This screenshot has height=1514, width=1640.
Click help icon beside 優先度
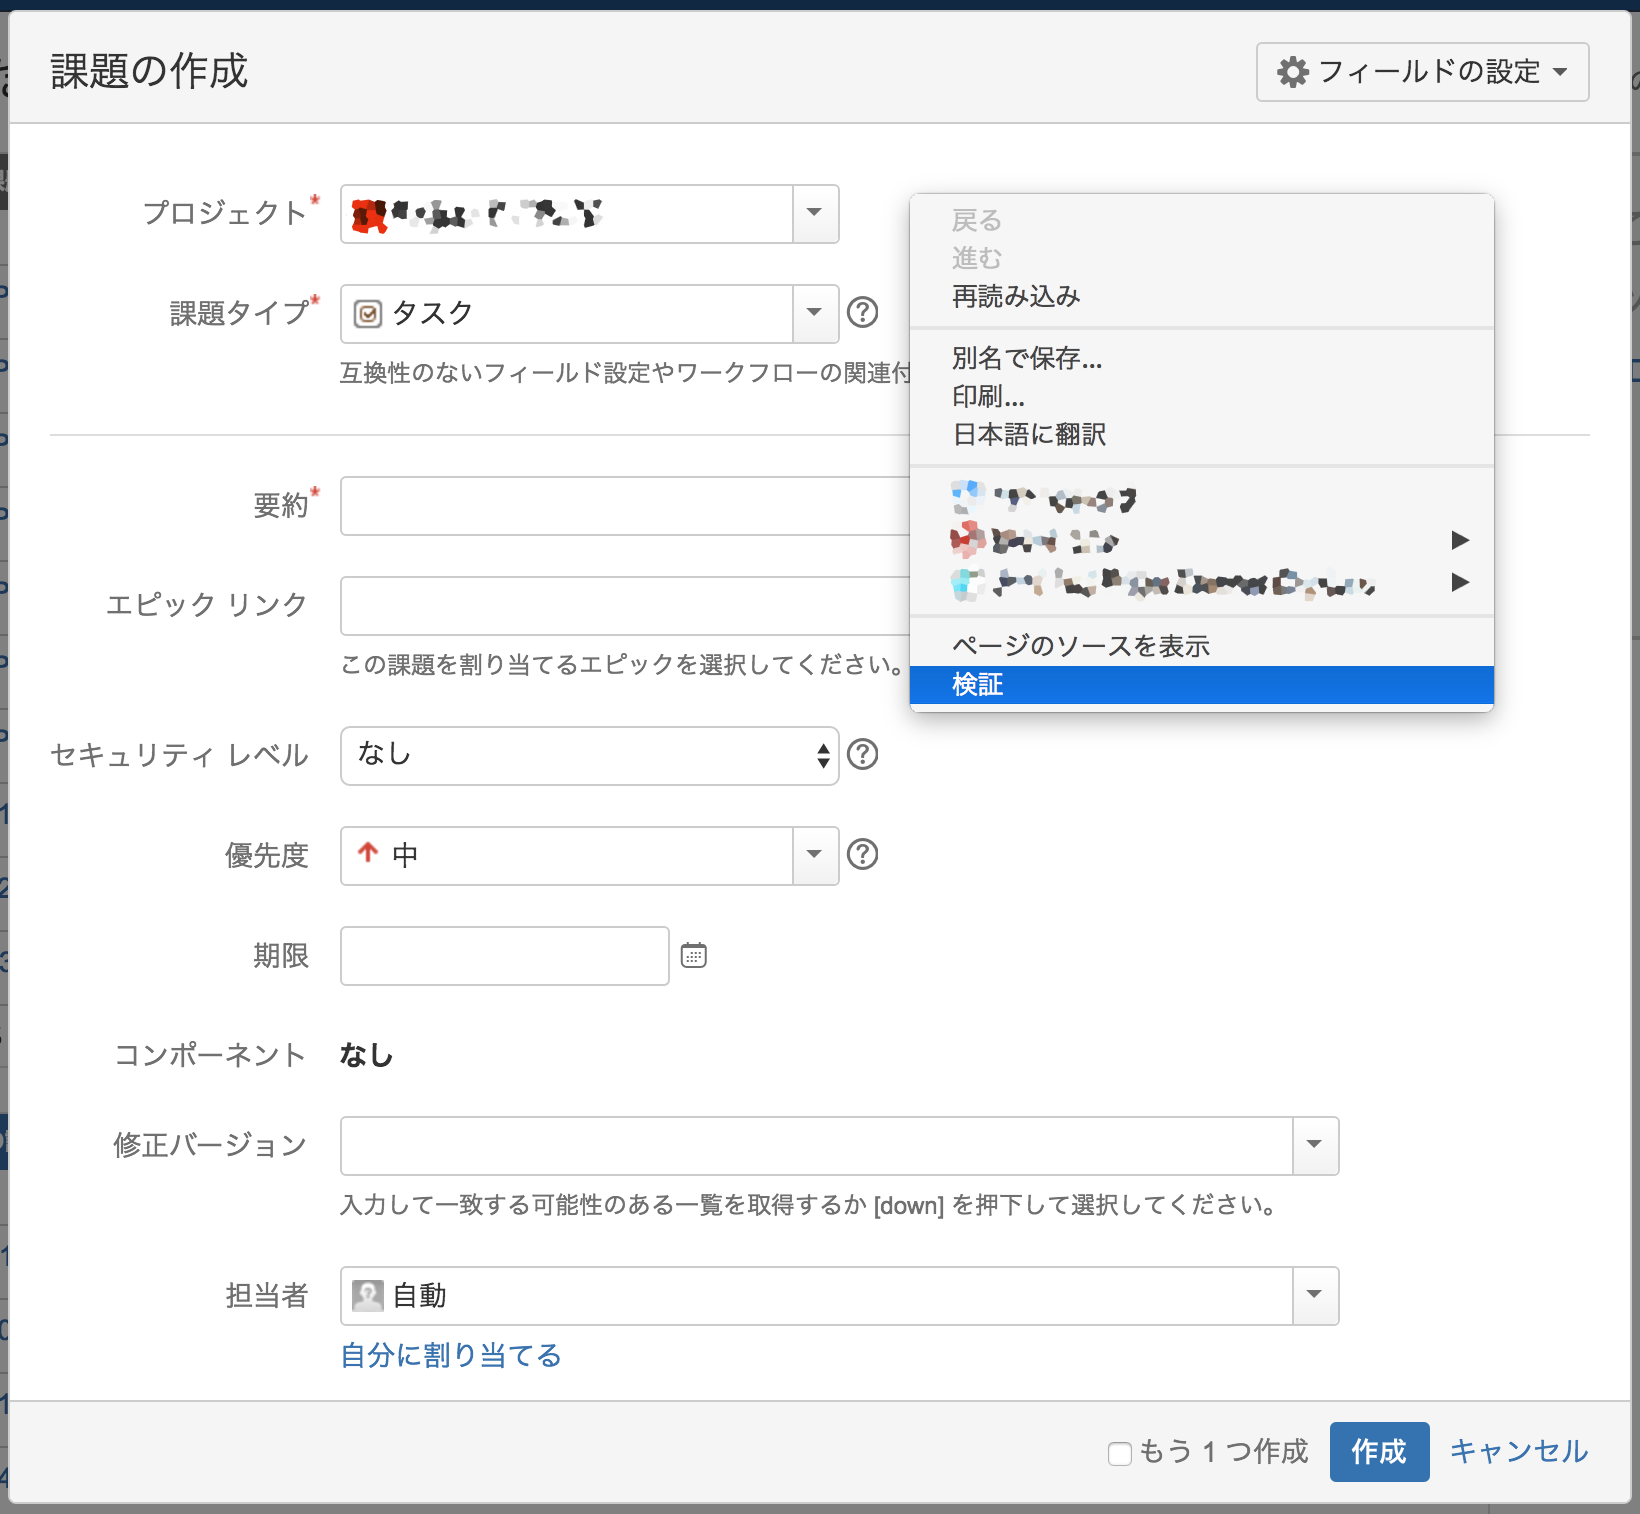coord(862,854)
